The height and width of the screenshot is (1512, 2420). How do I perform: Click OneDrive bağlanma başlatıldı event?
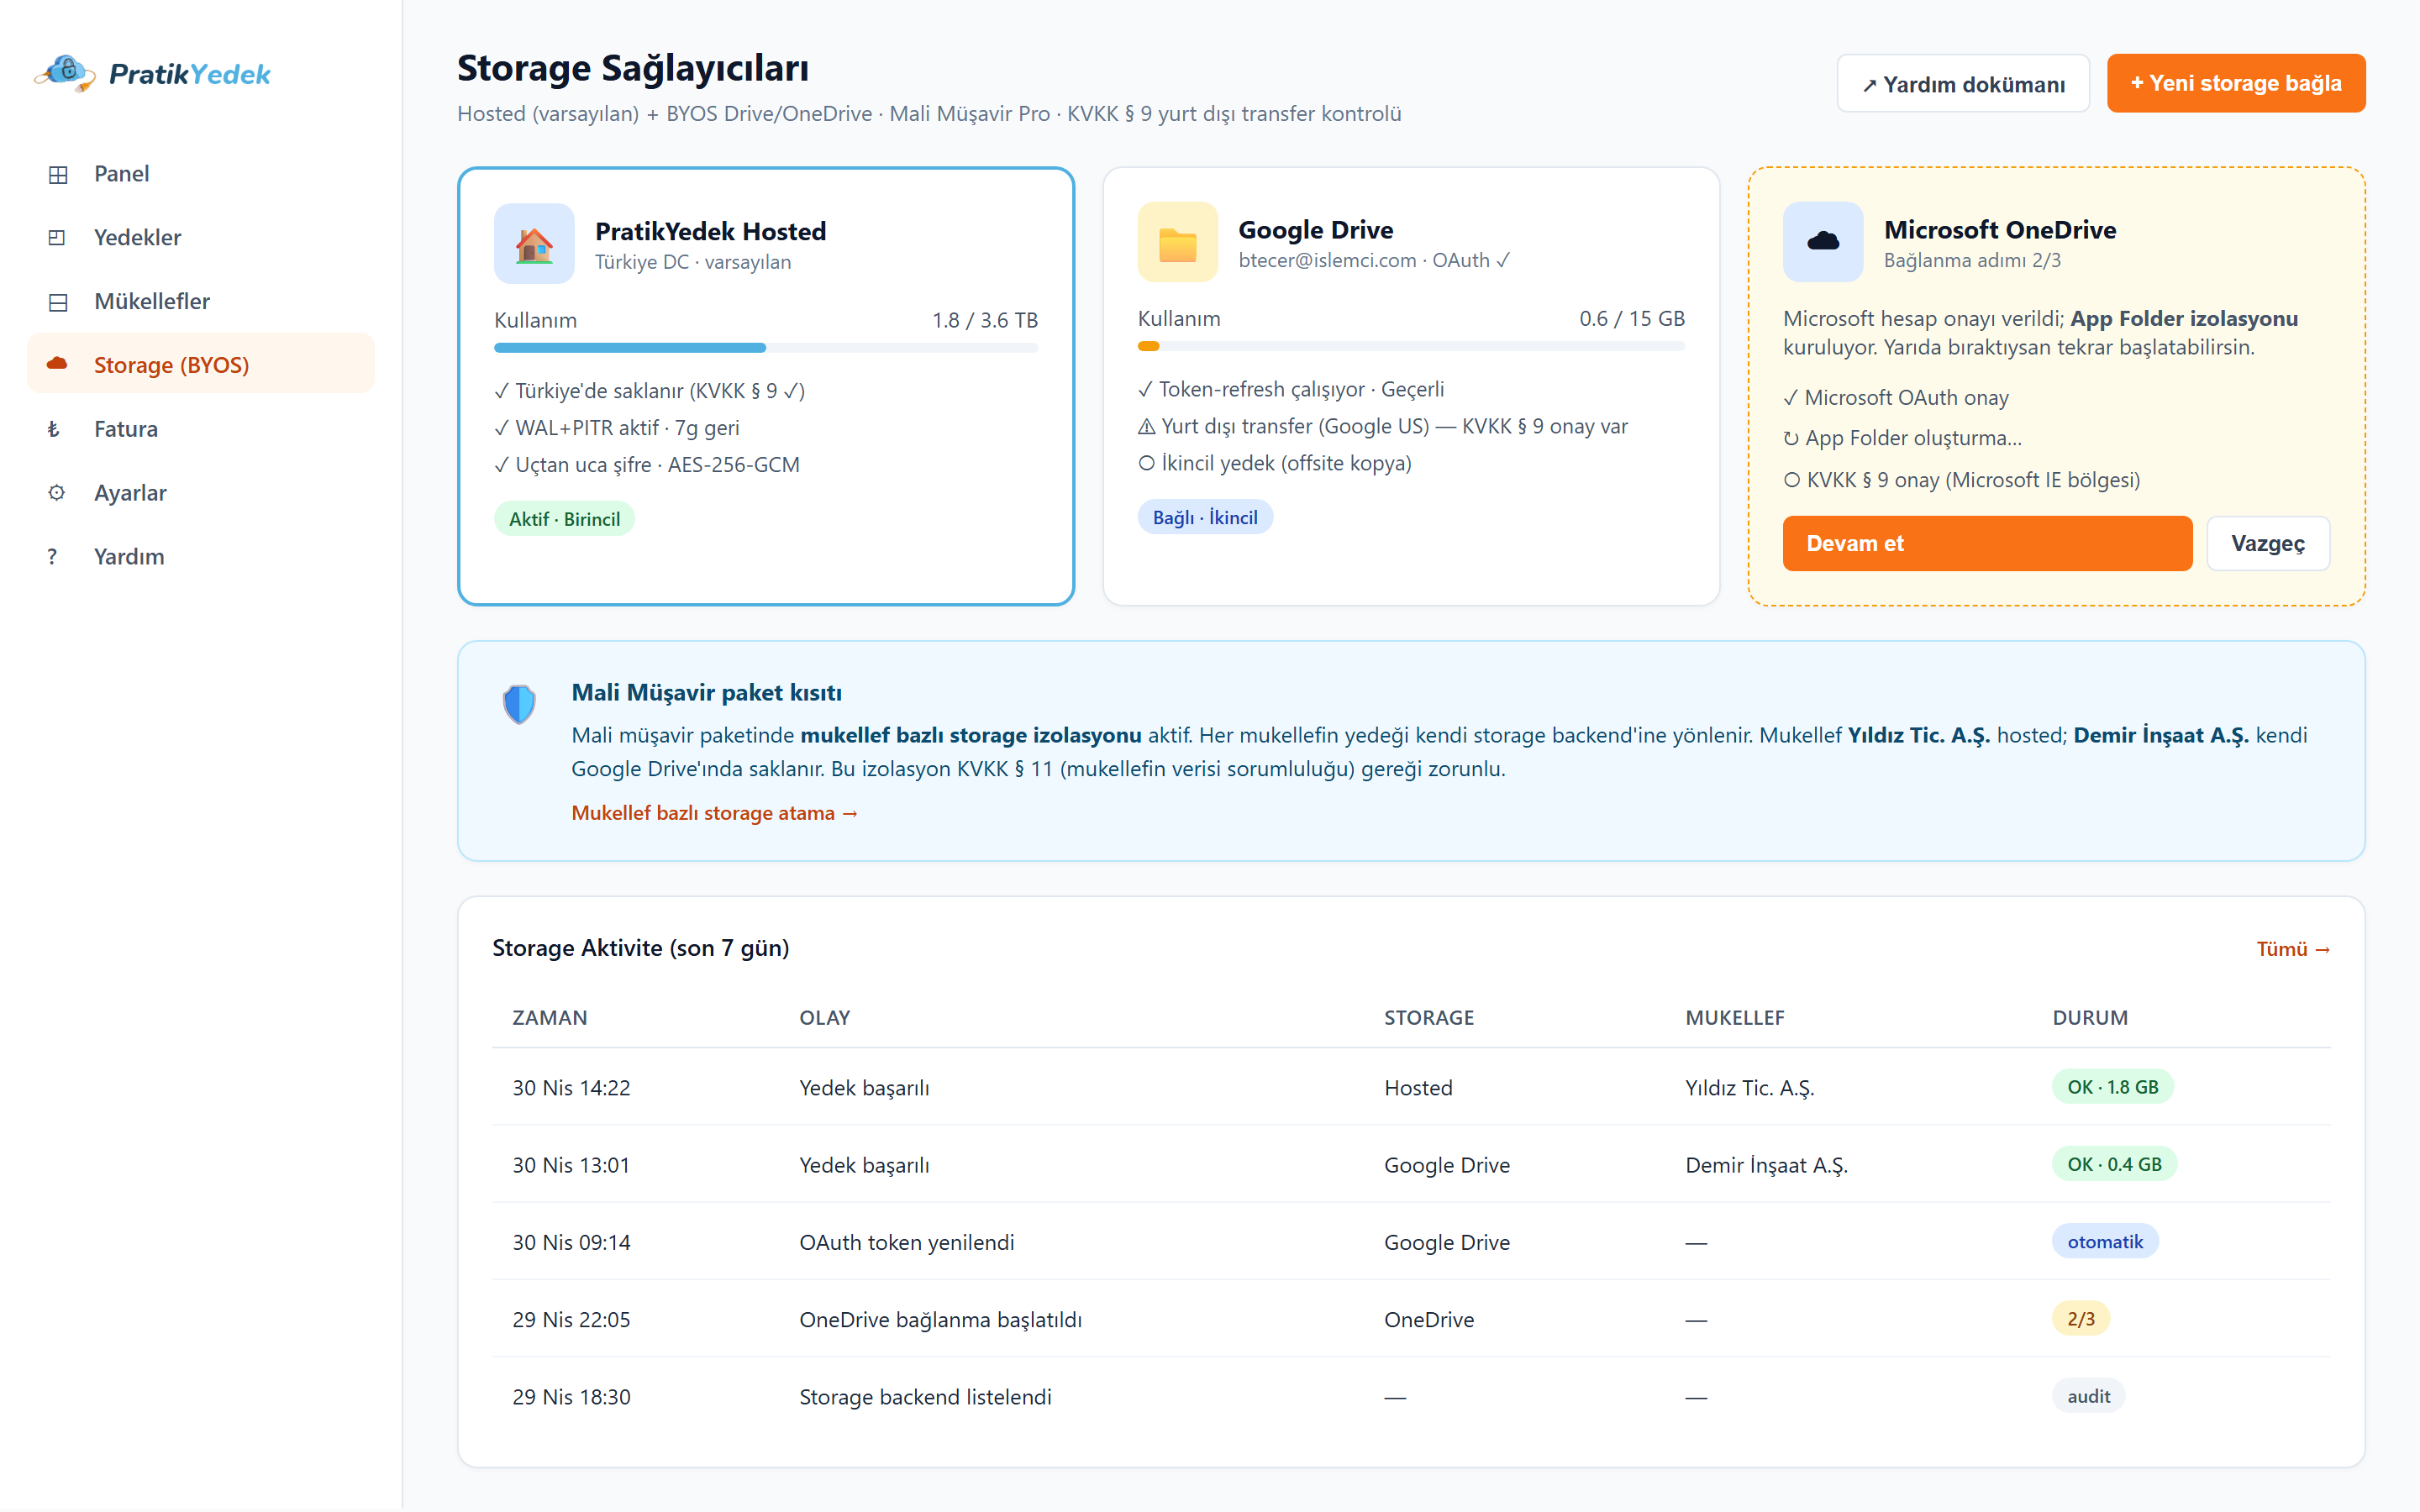point(940,1320)
